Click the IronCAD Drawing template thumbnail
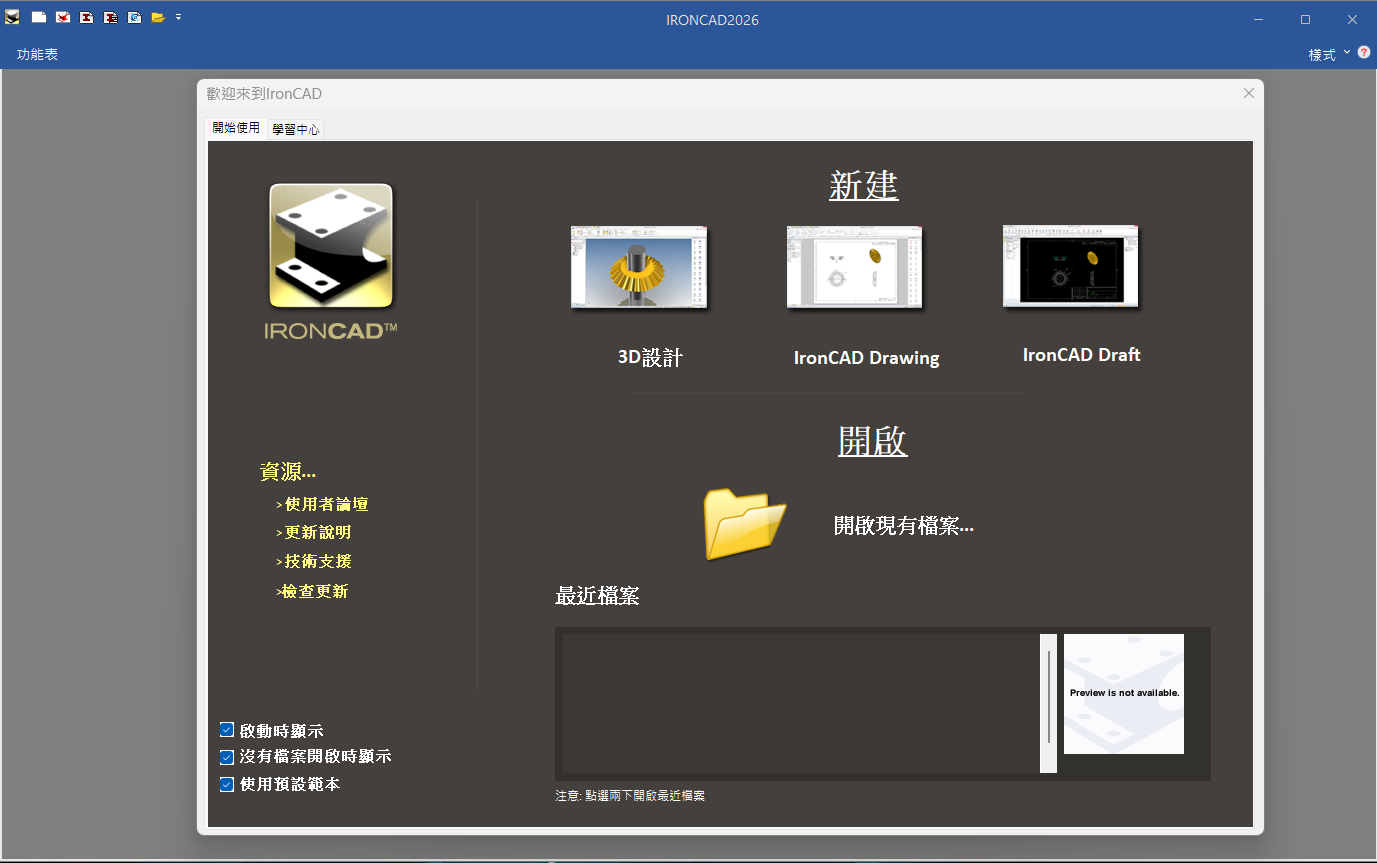Screen dimensions: 1377x863 tap(854, 267)
